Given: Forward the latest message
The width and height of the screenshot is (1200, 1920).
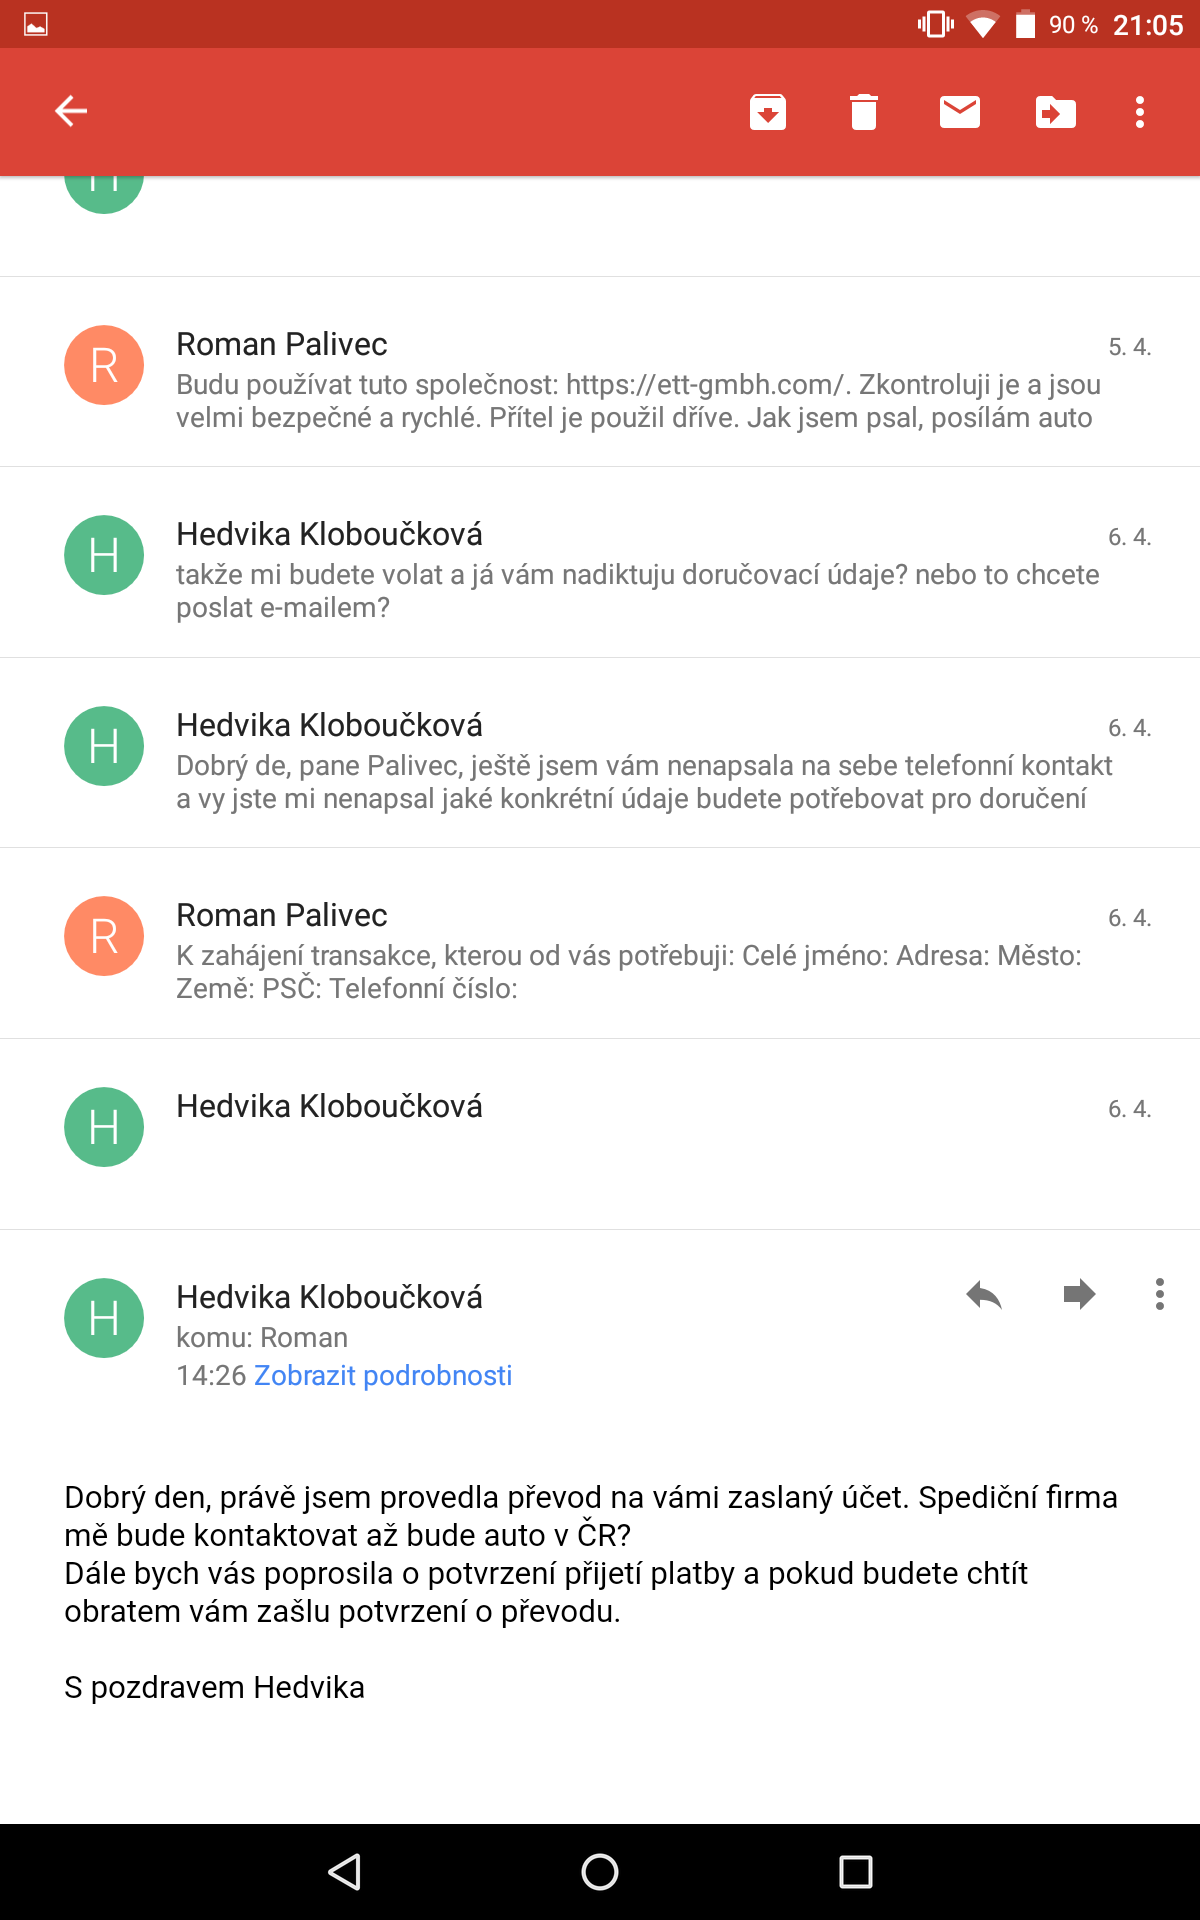Looking at the screenshot, I should point(1079,1295).
